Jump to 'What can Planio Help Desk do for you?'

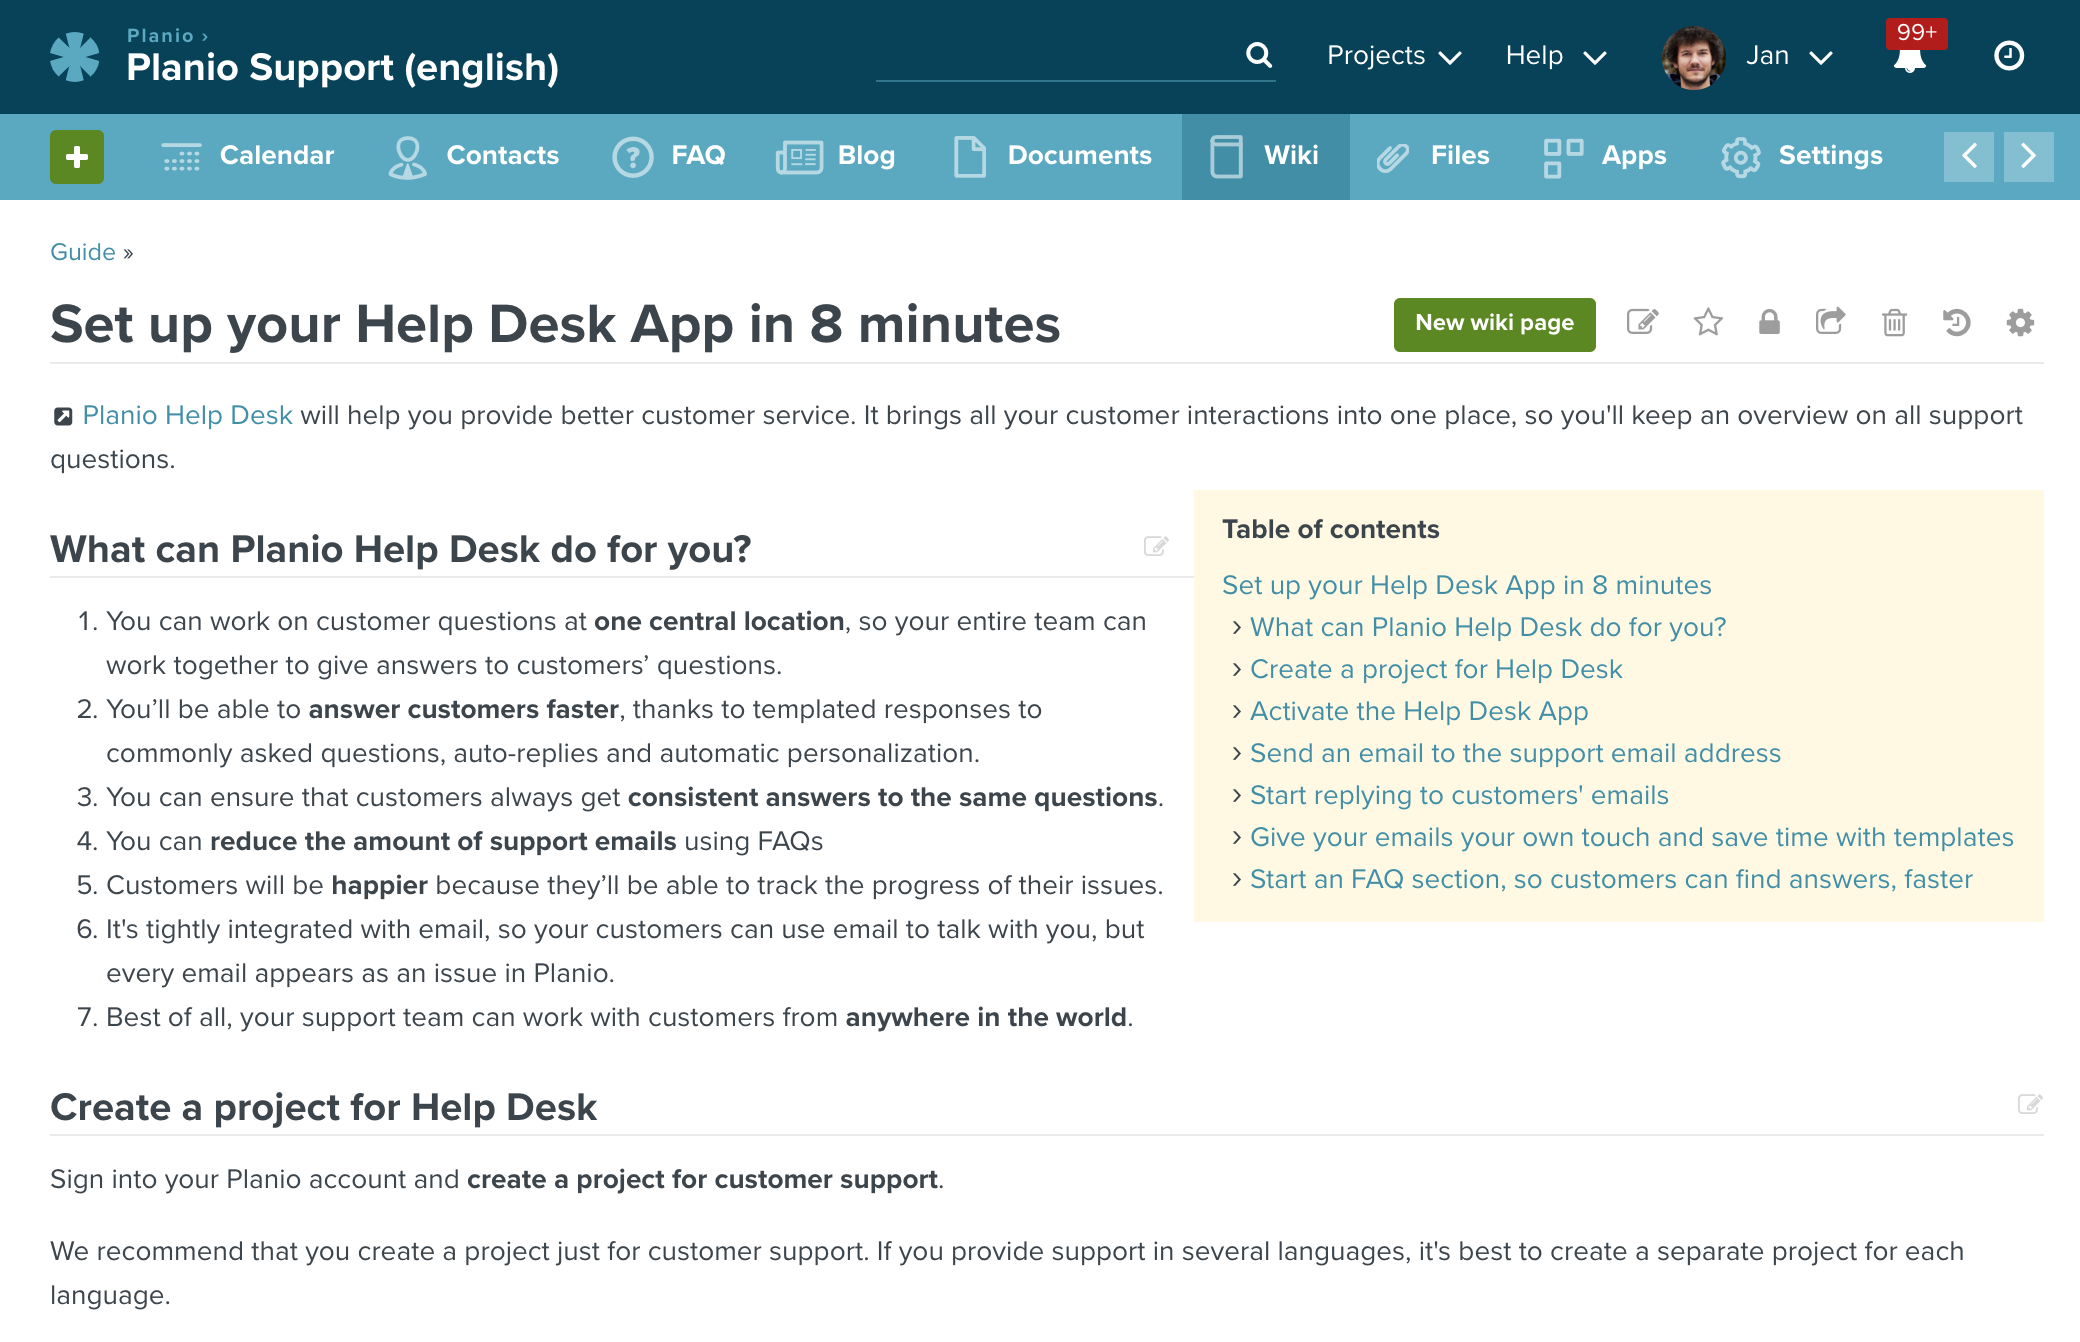click(1488, 627)
